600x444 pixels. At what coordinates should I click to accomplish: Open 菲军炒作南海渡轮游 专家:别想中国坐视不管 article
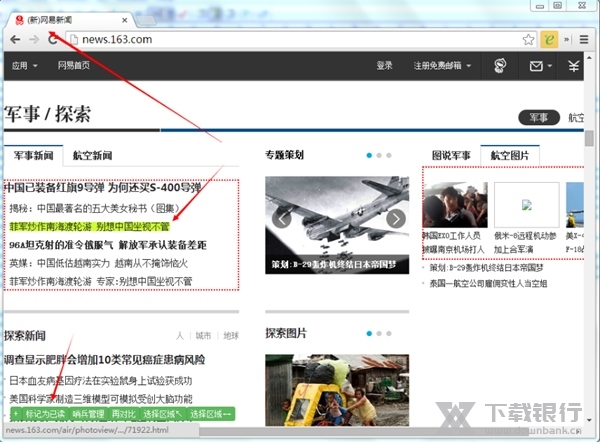click(101, 282)
